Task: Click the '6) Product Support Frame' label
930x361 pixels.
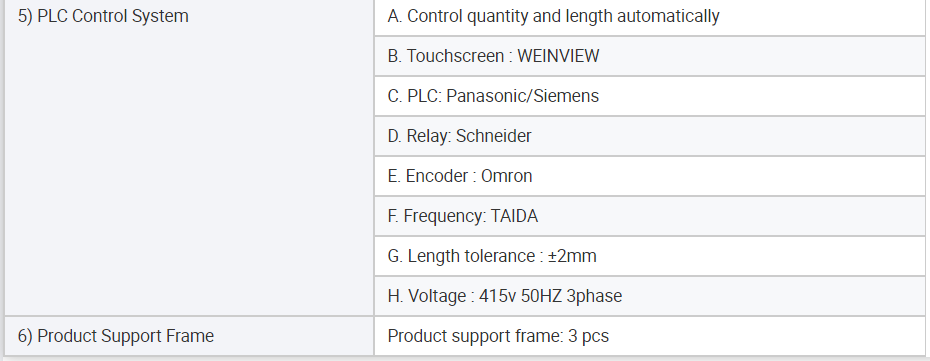Action: 116,336
